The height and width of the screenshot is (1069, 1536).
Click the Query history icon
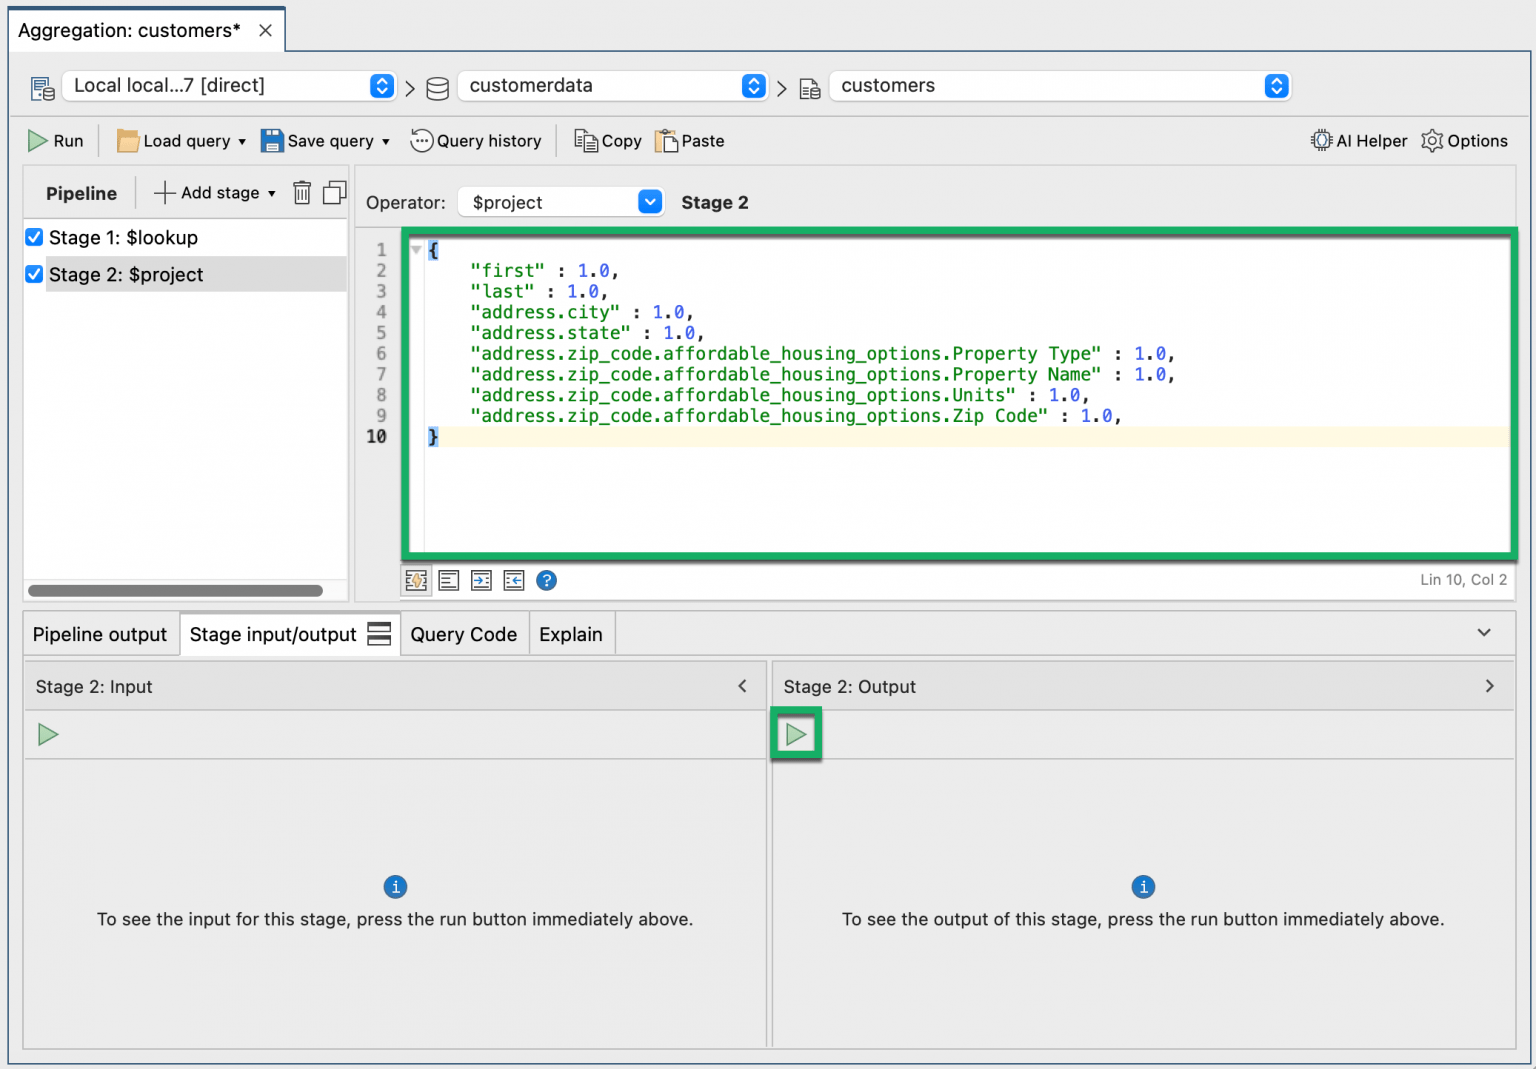(x=477, y=140)
